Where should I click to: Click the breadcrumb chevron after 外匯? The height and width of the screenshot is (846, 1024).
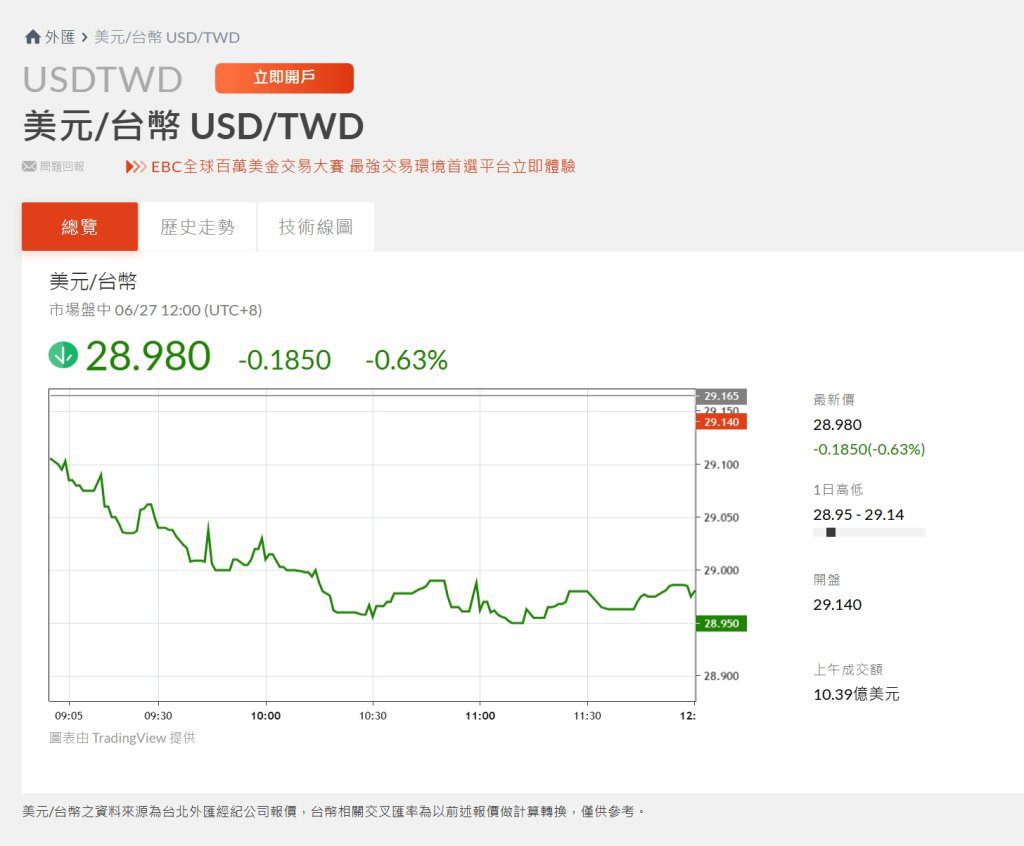pyautogui.click(x=85, y=38)
